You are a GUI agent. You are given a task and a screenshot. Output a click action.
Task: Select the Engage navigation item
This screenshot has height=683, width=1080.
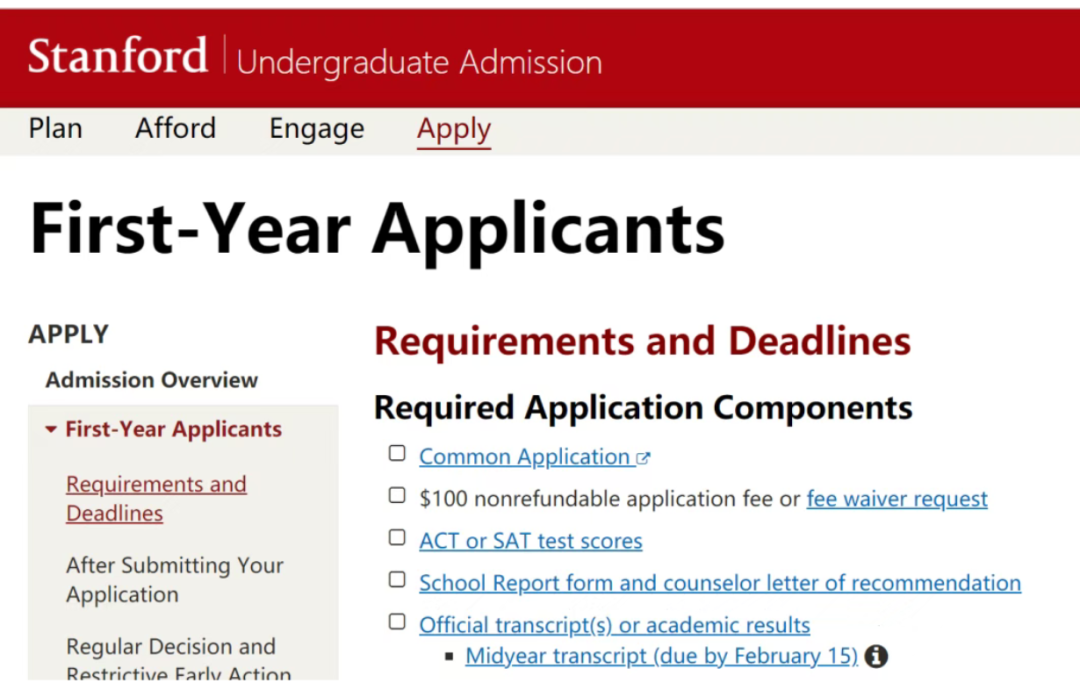[317, 129]
